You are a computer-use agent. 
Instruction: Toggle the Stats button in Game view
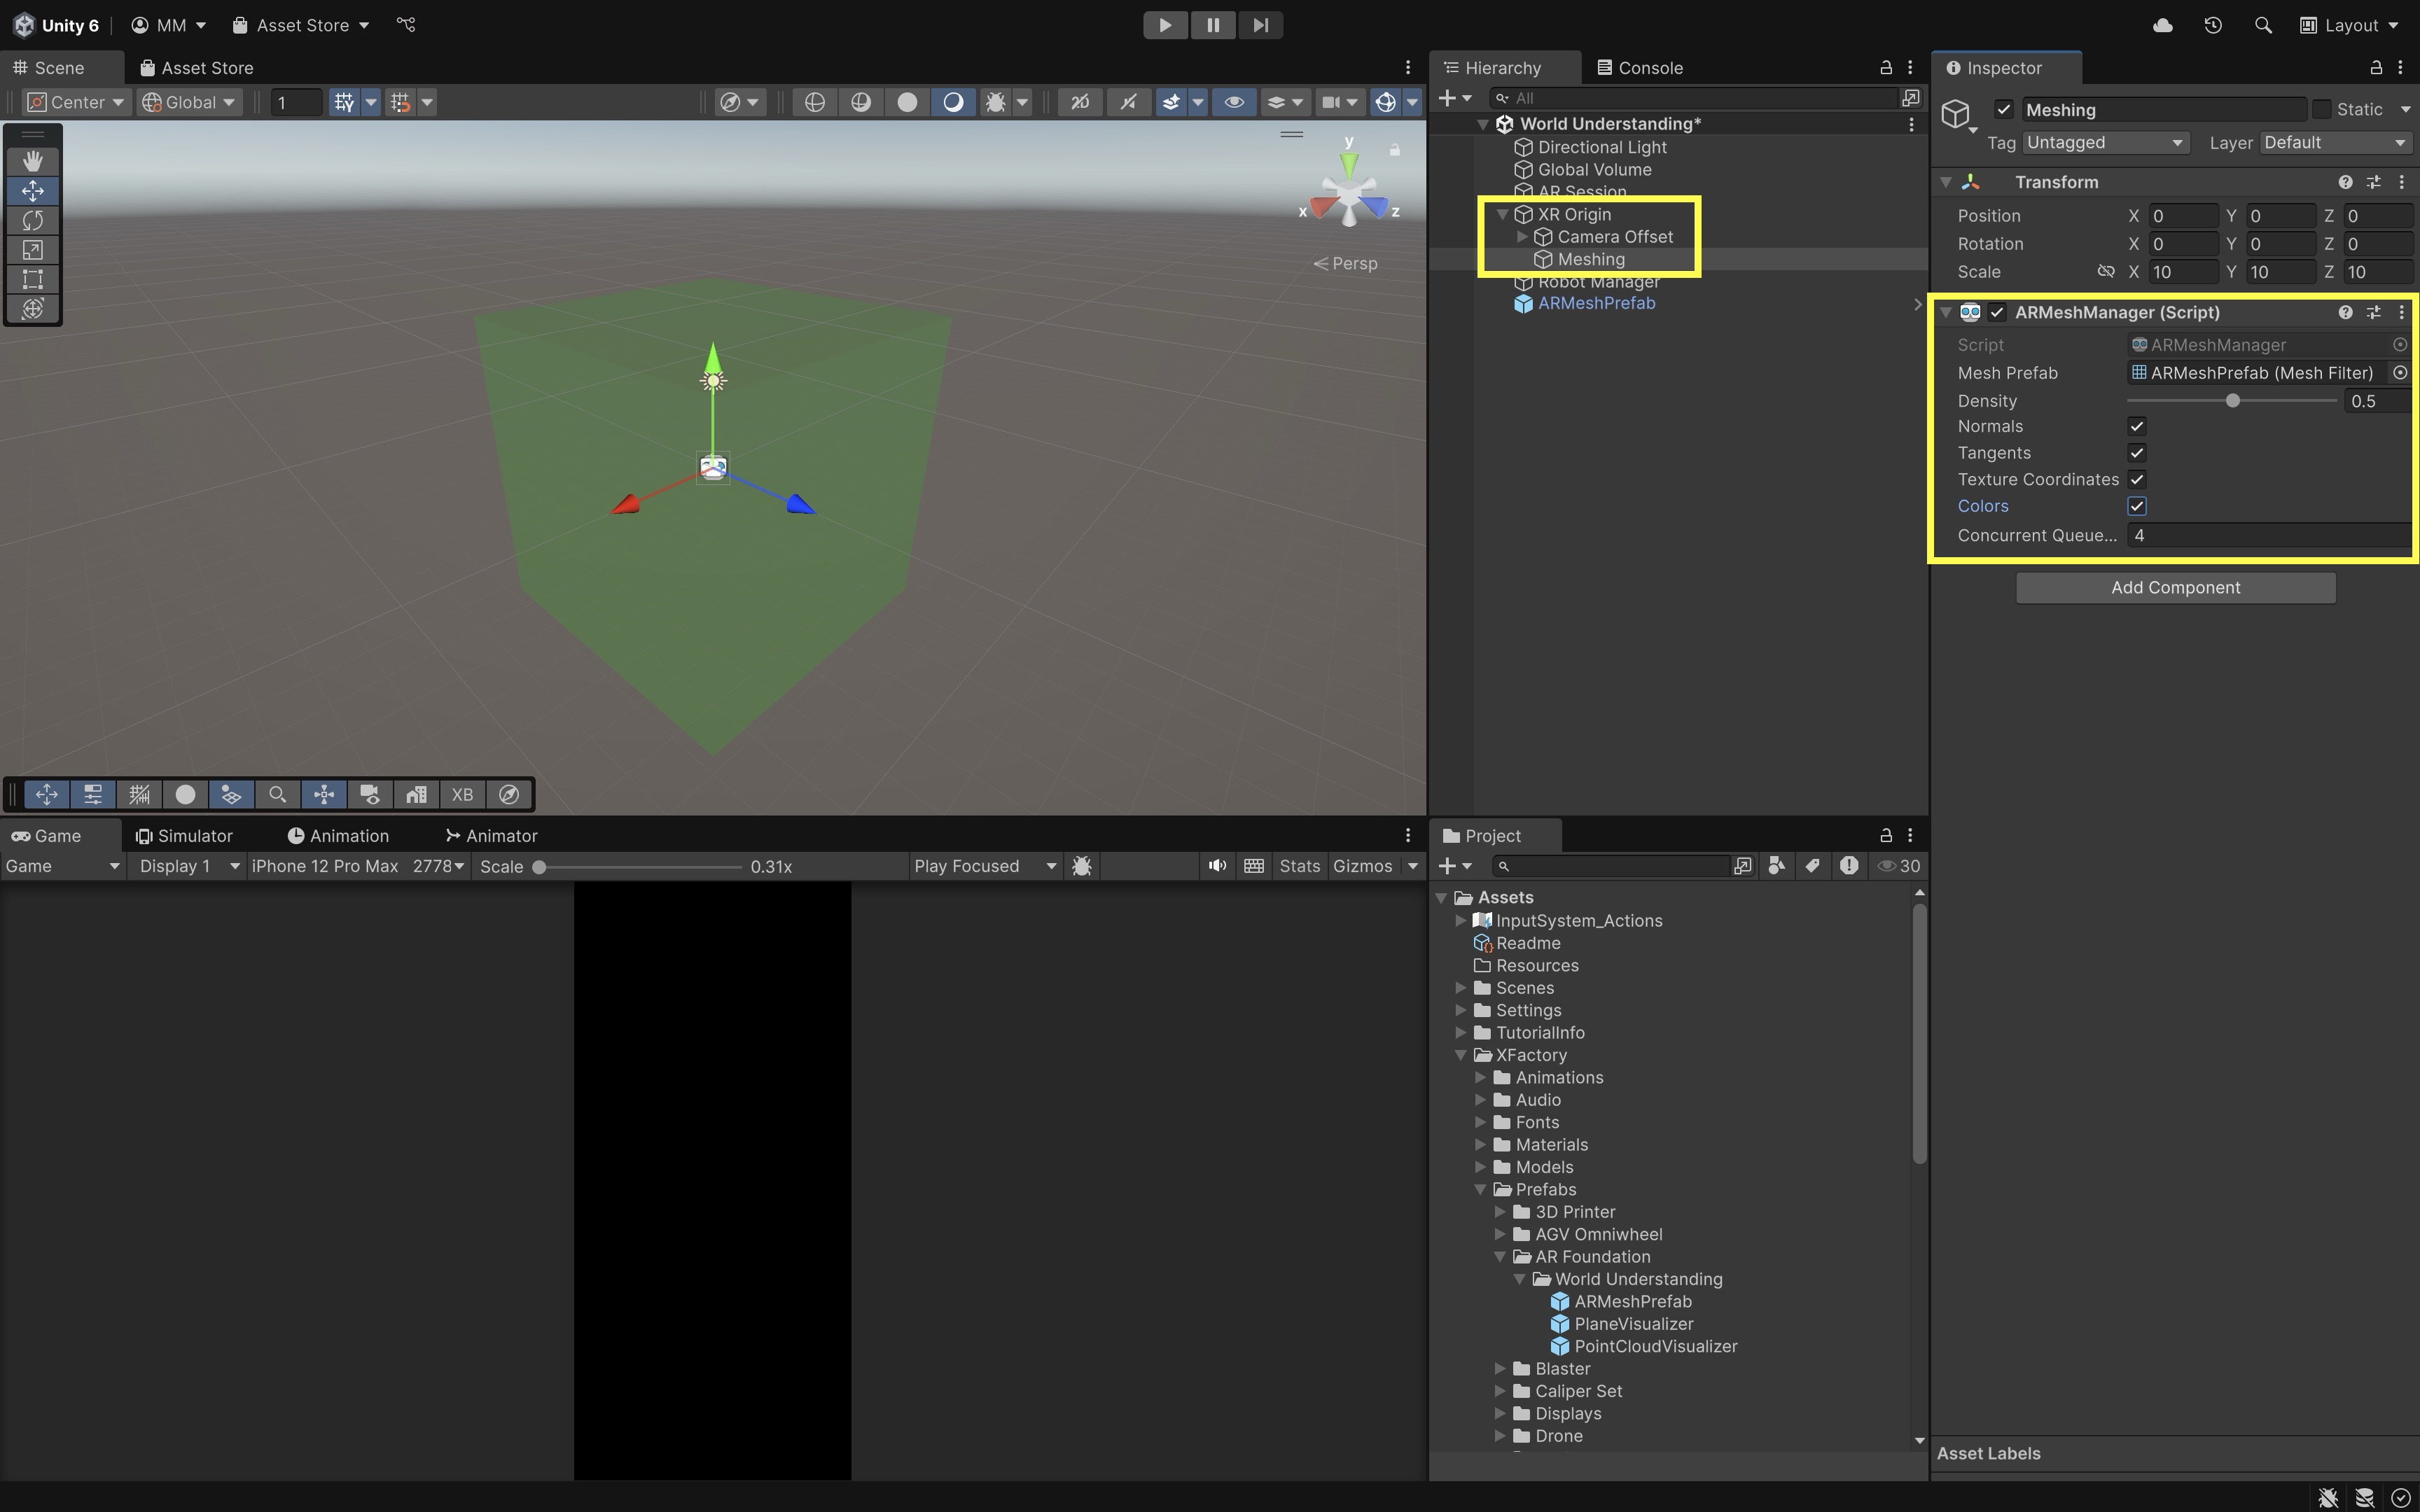tap(1299, 866)
